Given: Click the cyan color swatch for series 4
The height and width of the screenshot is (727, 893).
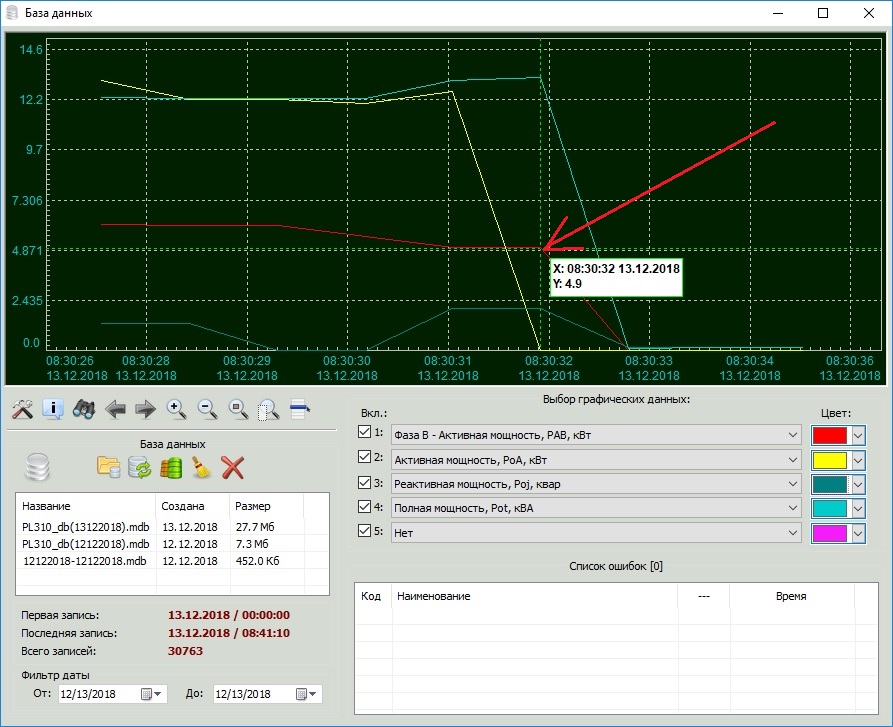Looking at the screenshot, I should pos(830,508).
